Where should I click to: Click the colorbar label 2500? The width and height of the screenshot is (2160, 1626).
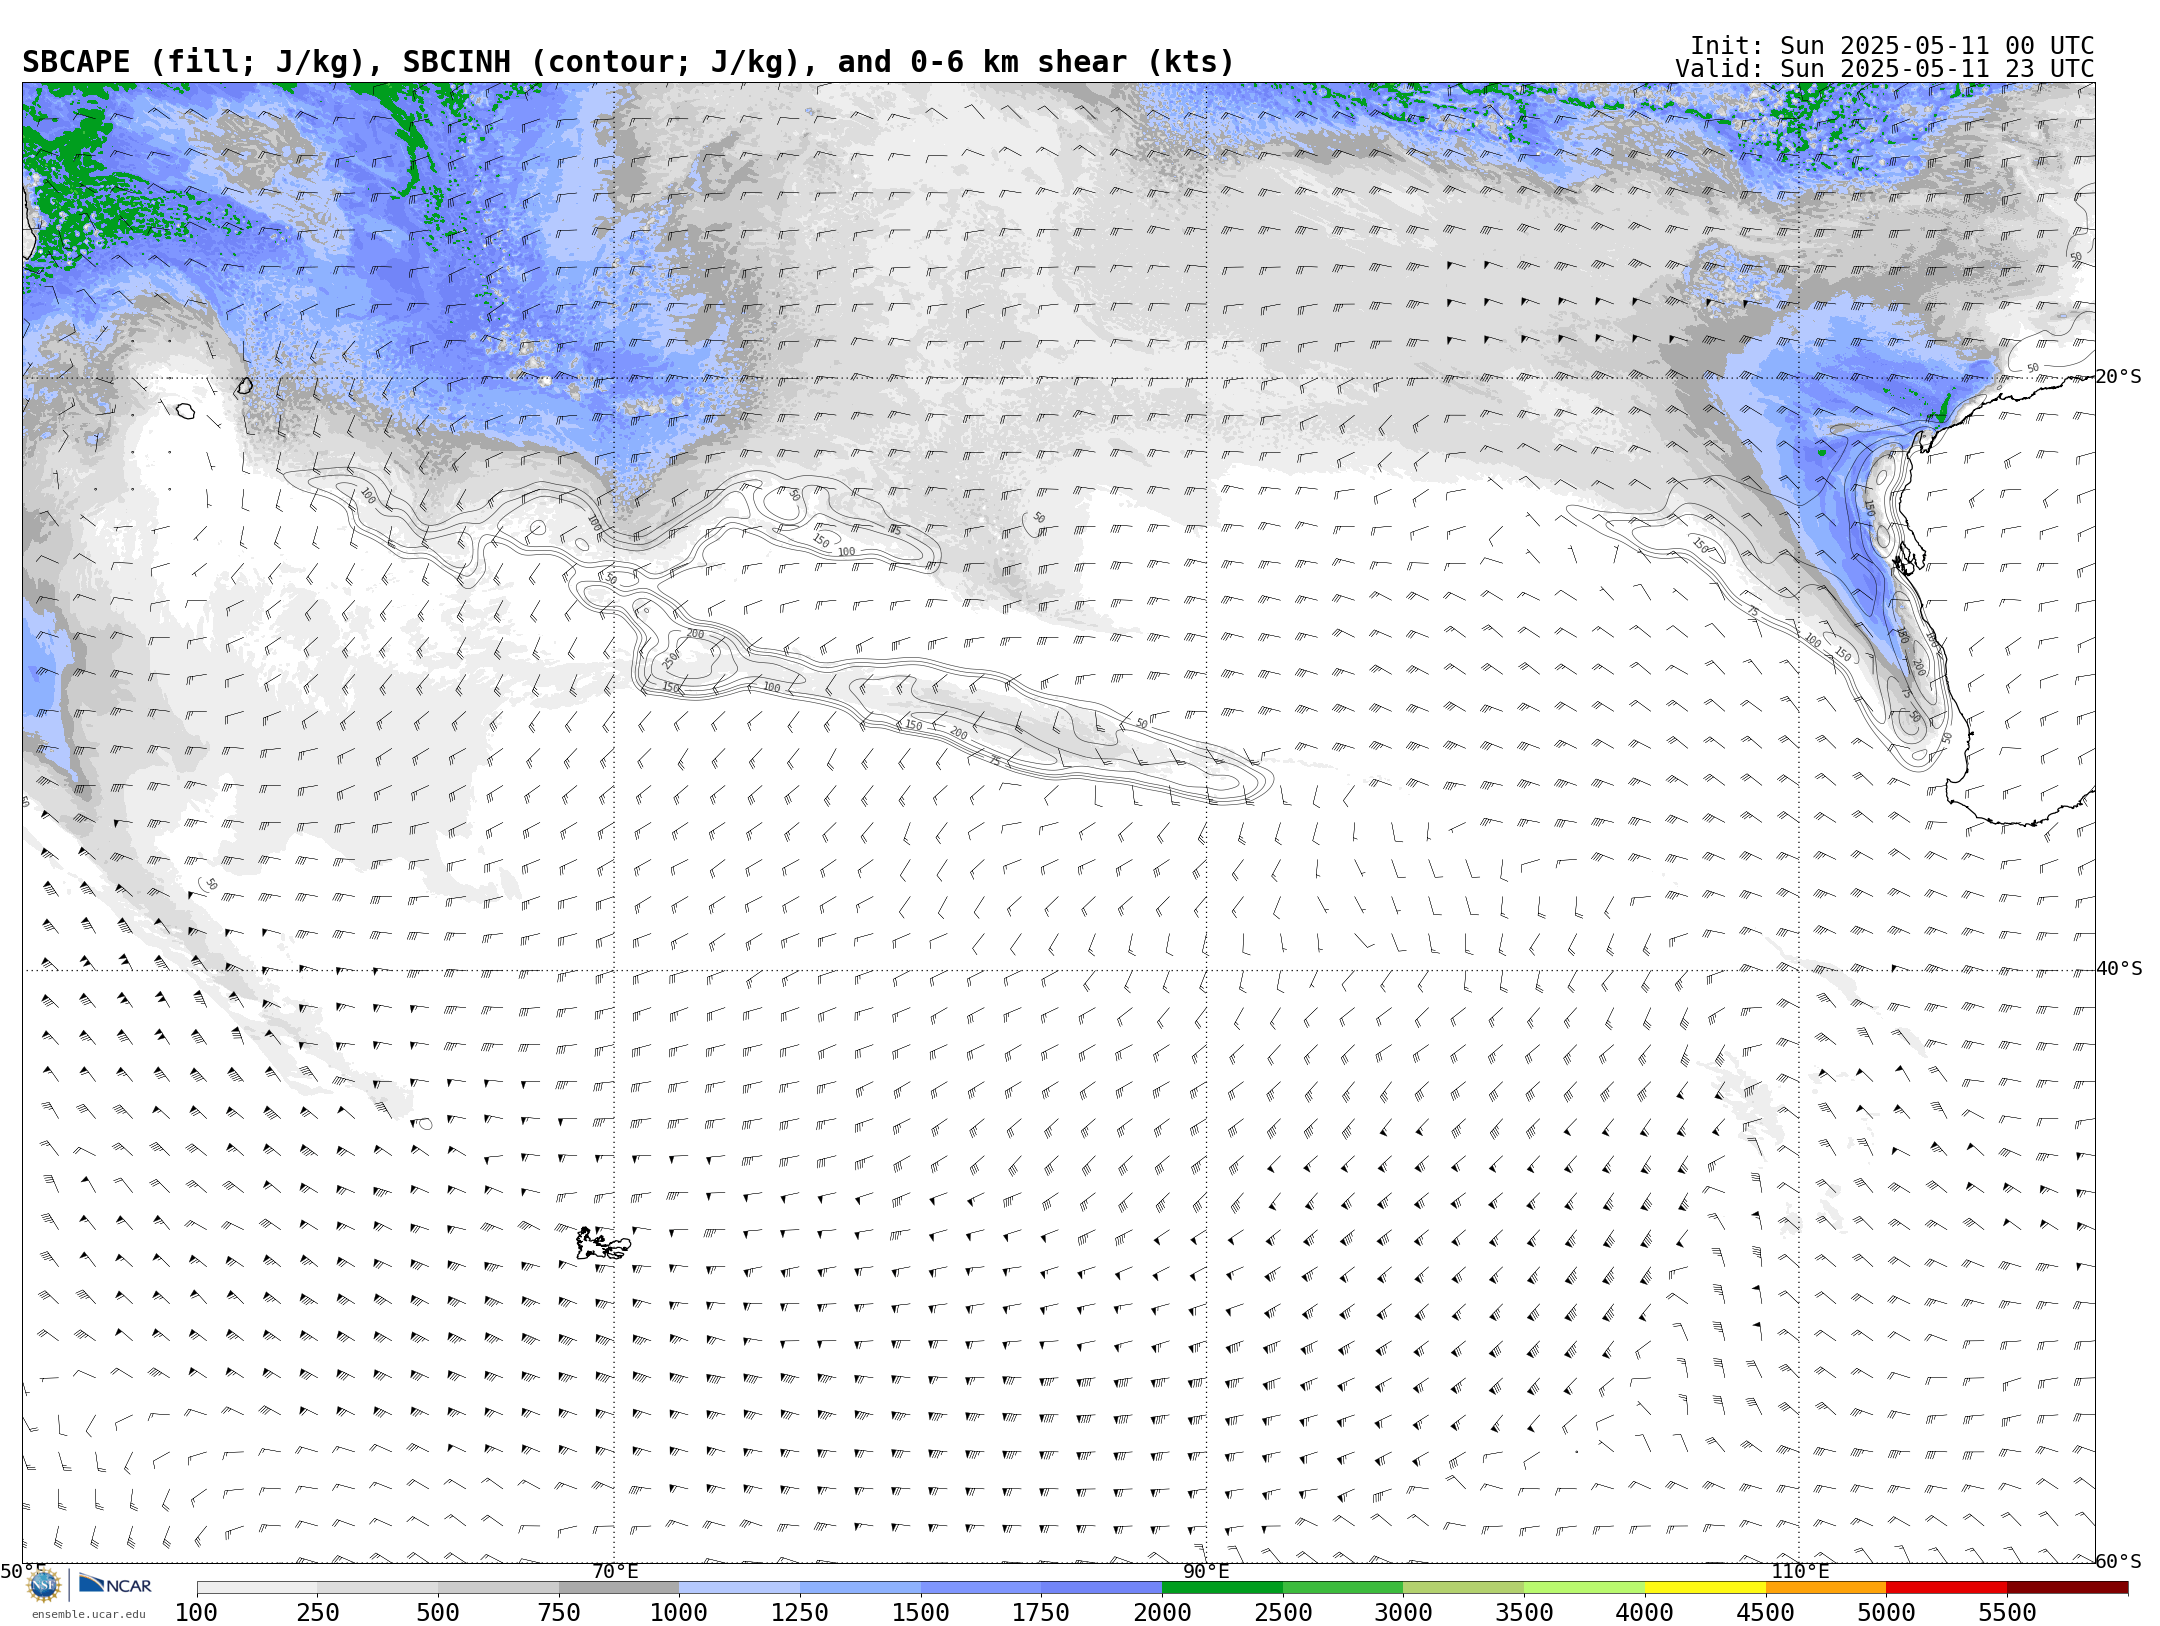1283,1612
